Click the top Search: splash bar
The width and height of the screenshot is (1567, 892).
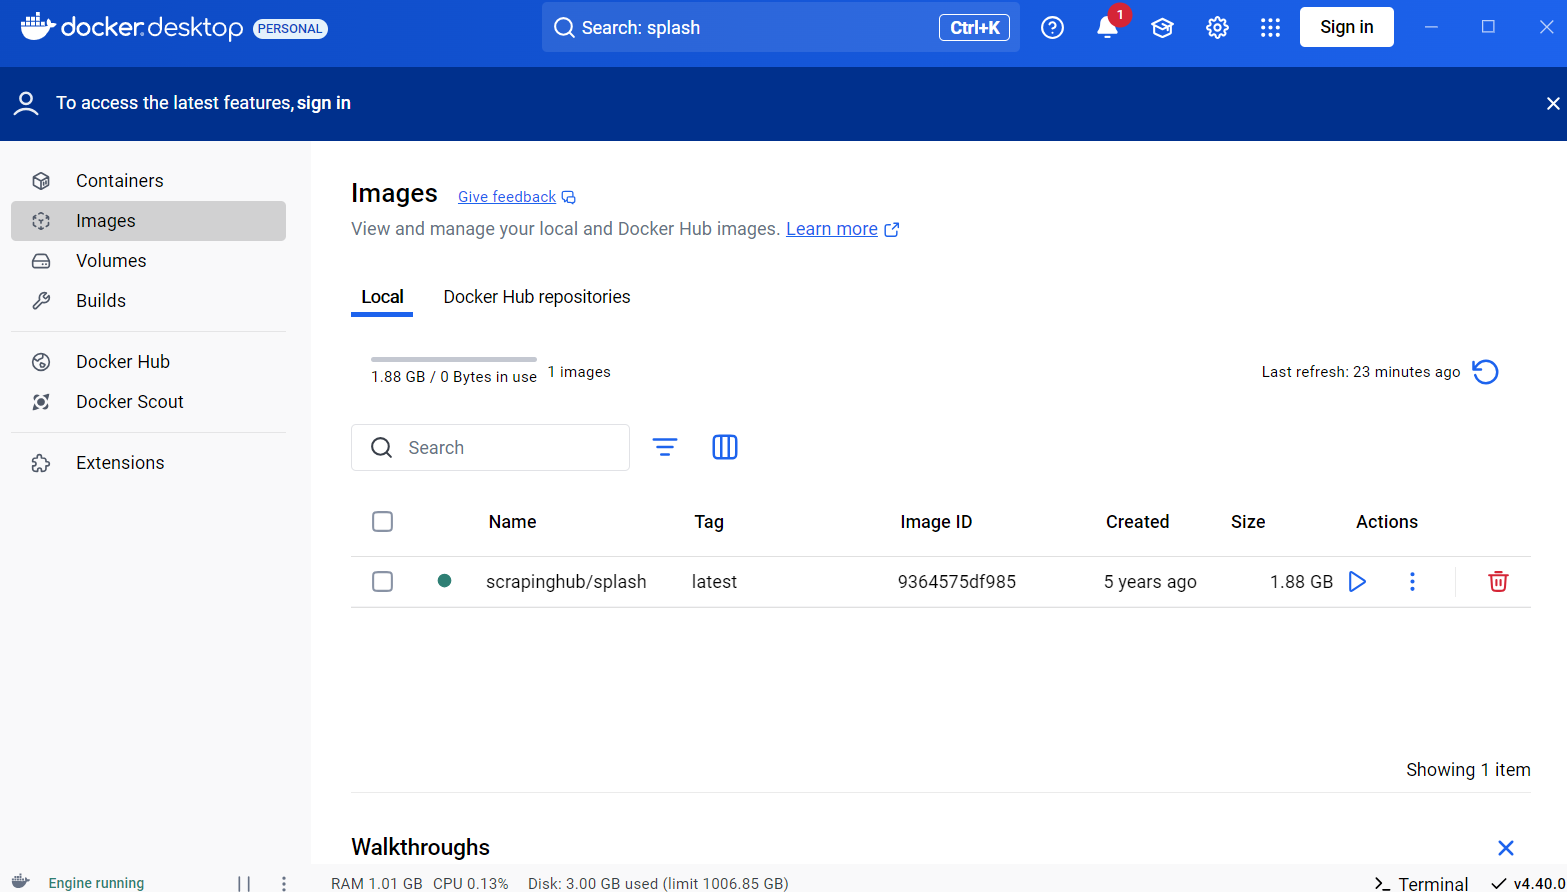tap(781, 27)
